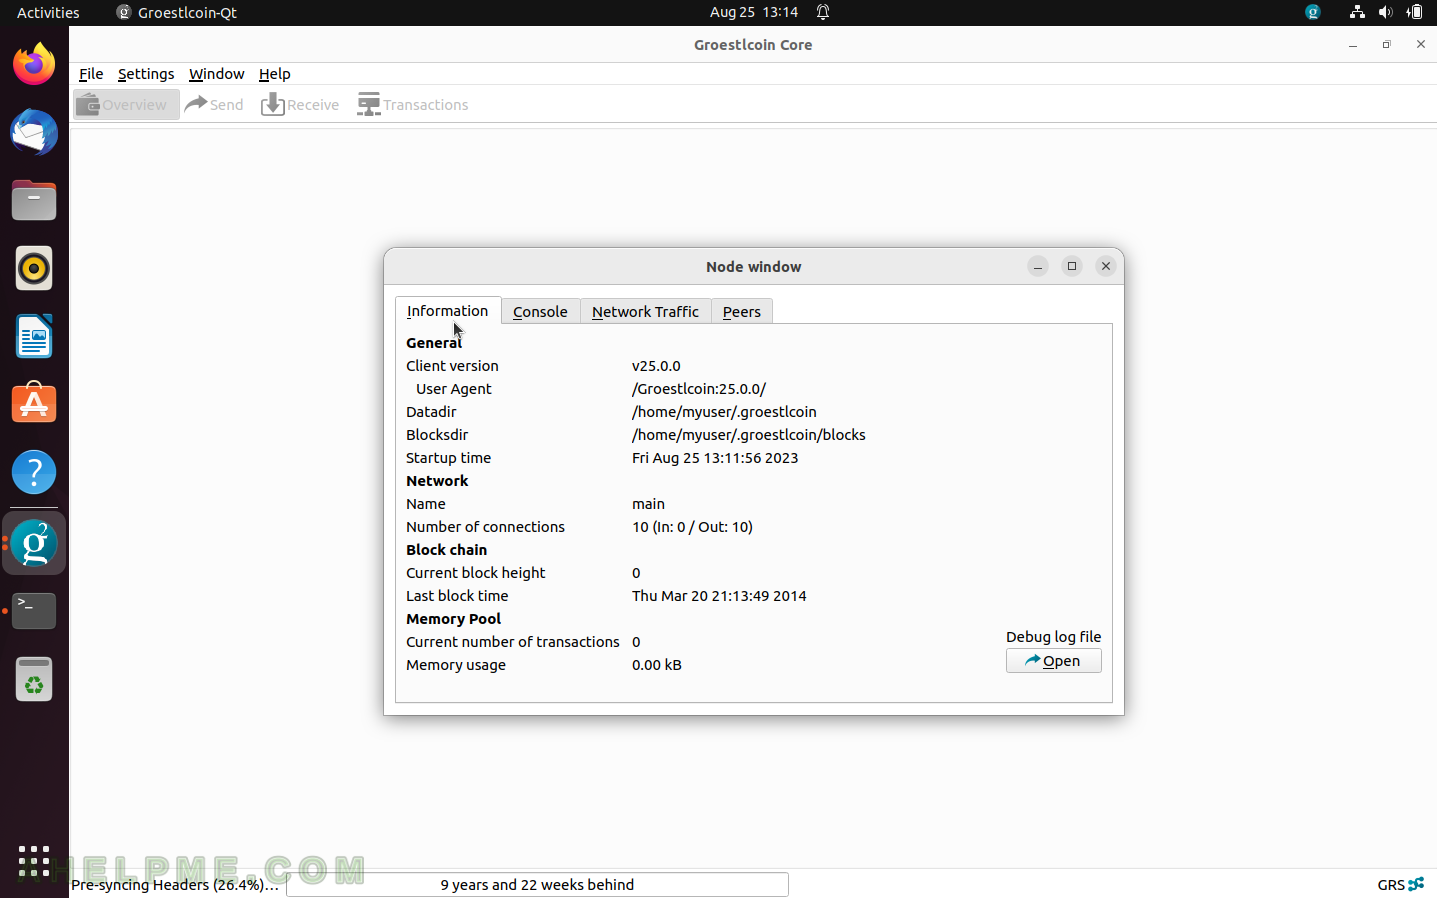Open the network status icon in top bar

pyautogui.click(x=1357, y=12)
